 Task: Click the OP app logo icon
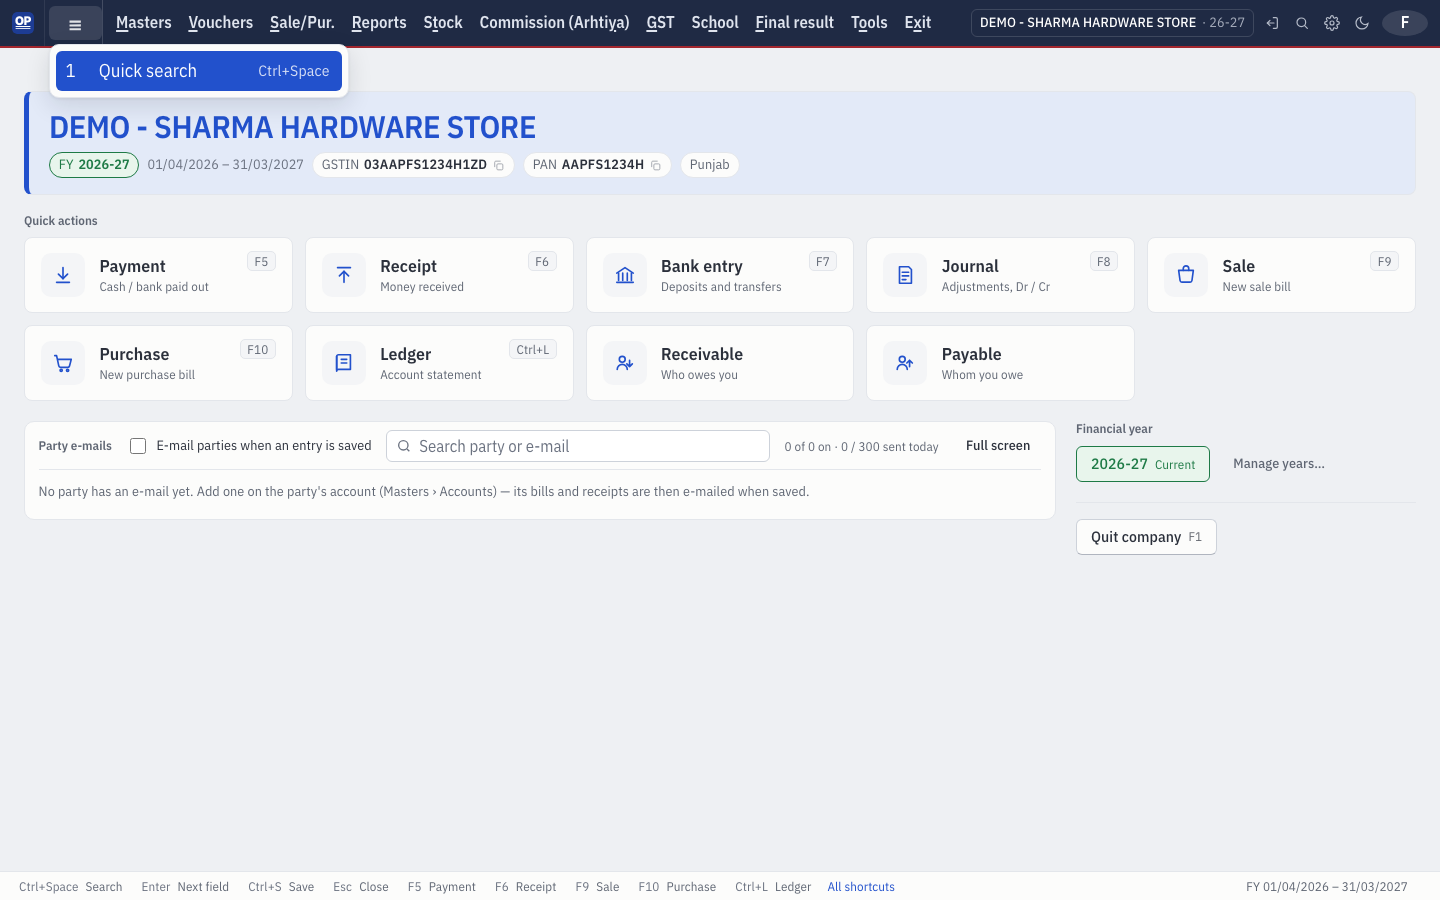coord(23,22)
